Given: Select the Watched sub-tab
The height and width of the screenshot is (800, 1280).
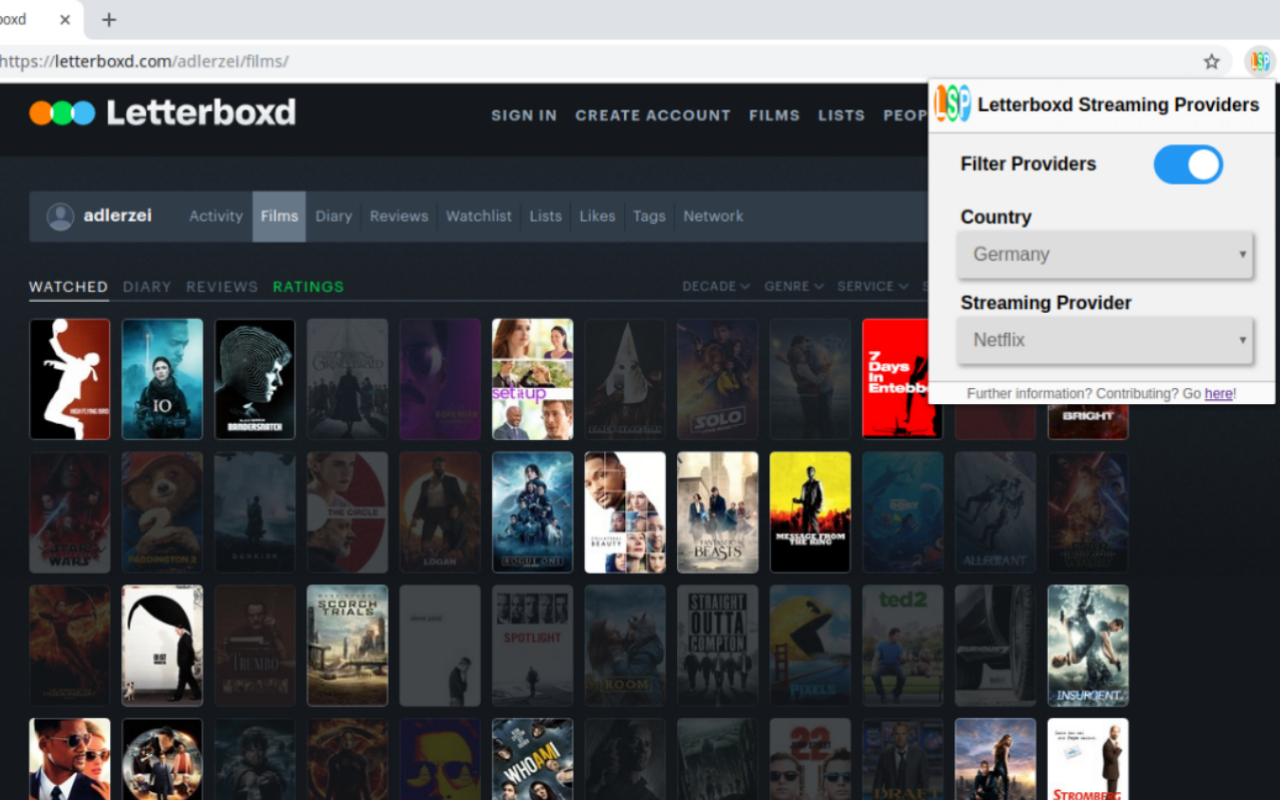Looking at the screenshot, I should click(x=68, y=287).
